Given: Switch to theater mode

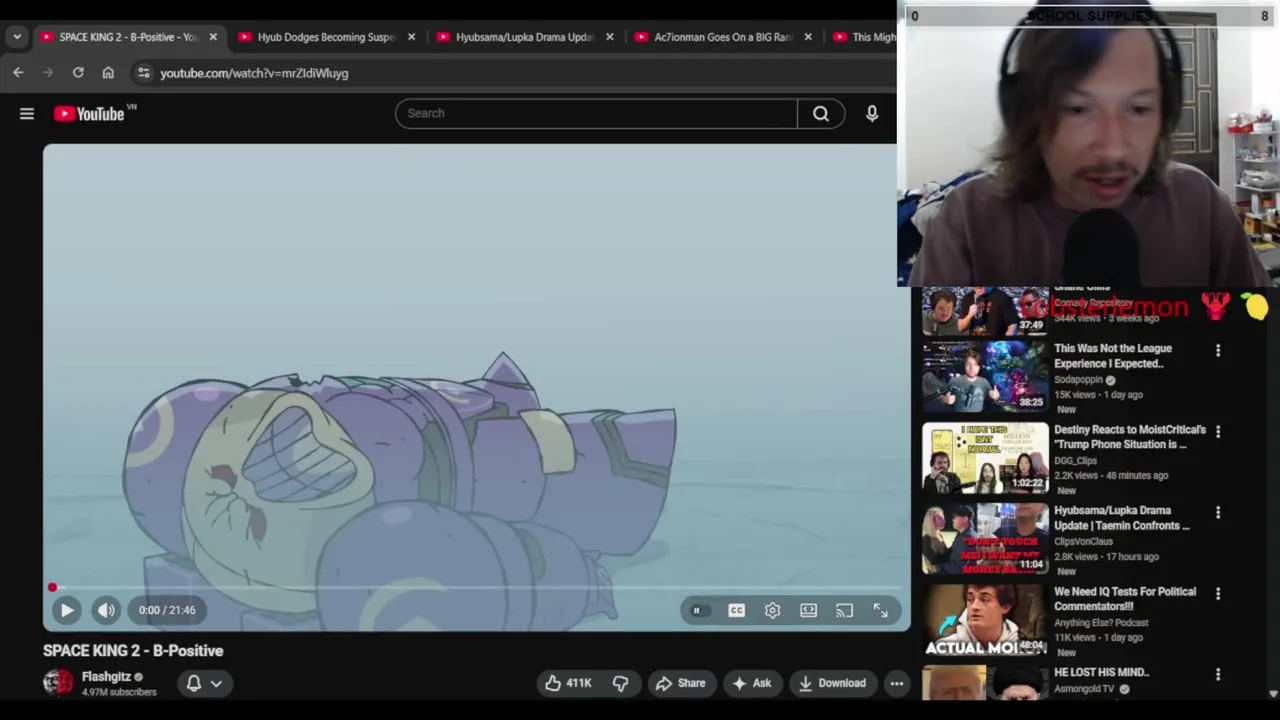Looking at the screenshot, I should point(808,610).
